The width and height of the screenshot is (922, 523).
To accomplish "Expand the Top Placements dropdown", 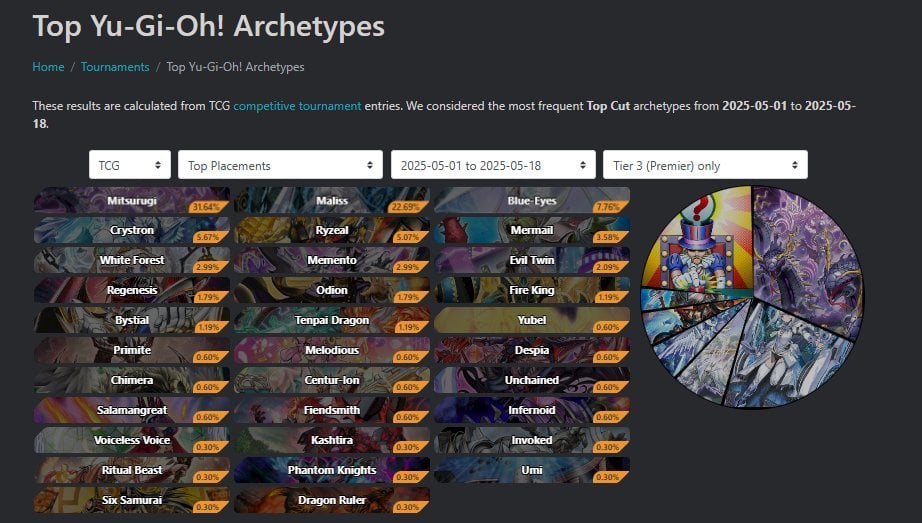I will [x=280, y=165].
